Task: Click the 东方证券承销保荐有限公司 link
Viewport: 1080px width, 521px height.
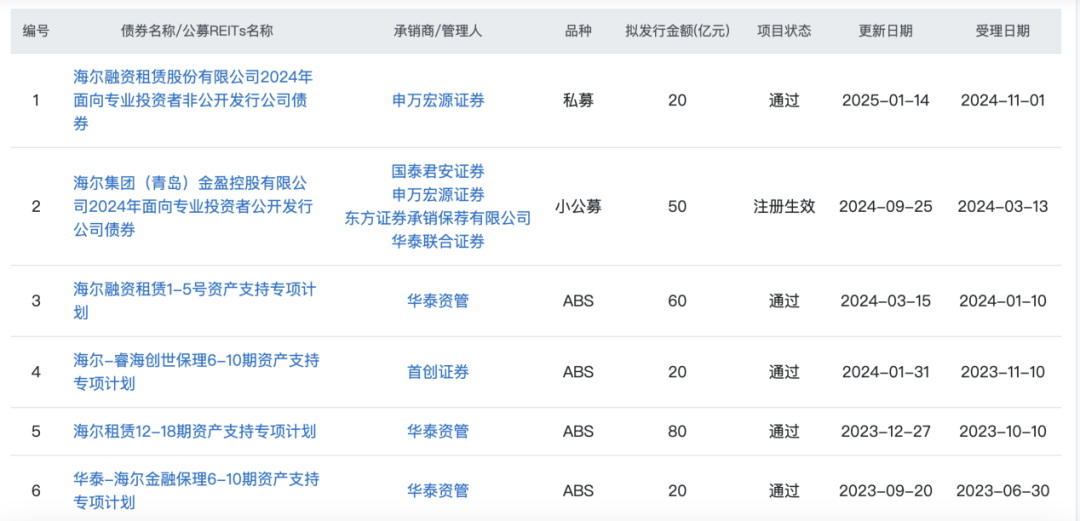Action: (x=438, y=218)
